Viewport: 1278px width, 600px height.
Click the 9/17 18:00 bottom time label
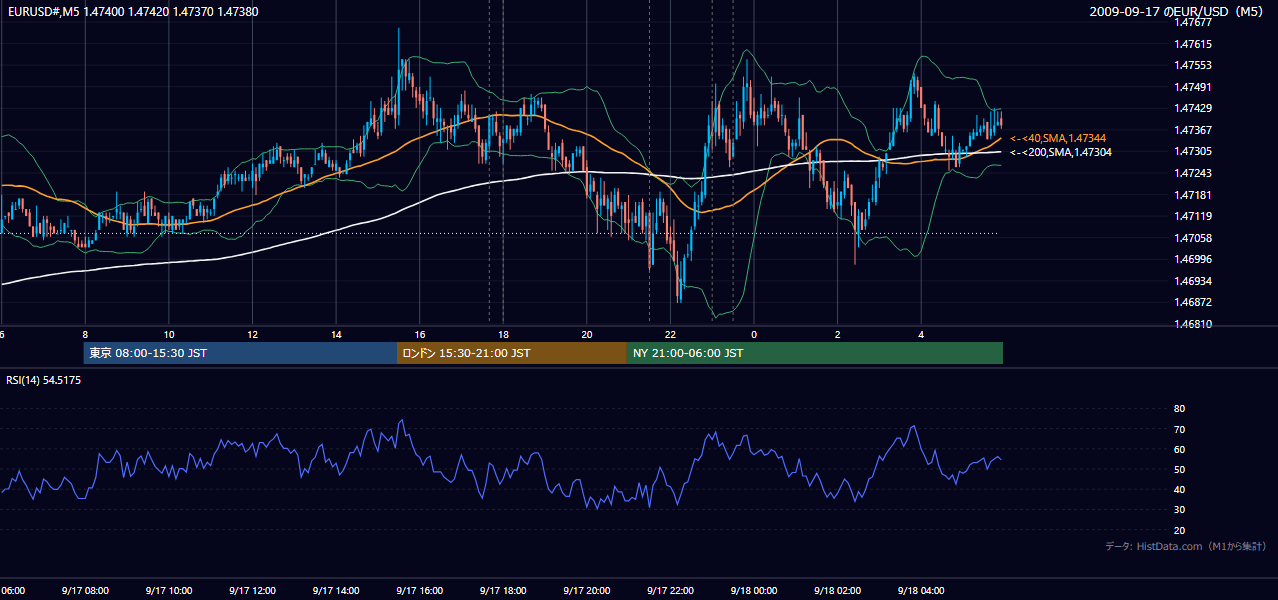click(x=503, y=590)
